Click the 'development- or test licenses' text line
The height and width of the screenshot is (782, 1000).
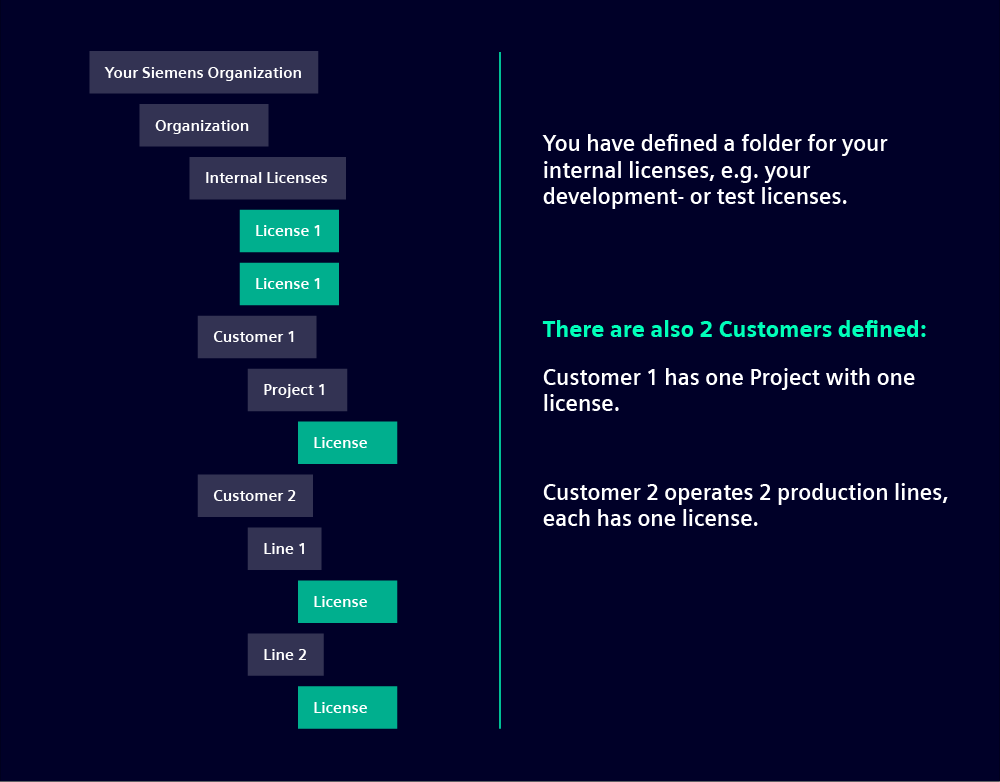[695, 196]
